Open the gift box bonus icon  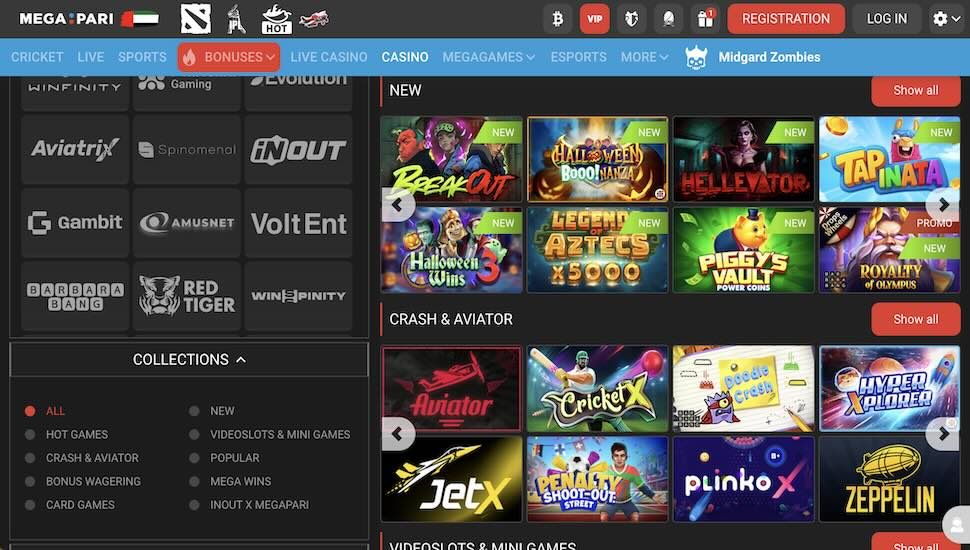click(705, 19)
